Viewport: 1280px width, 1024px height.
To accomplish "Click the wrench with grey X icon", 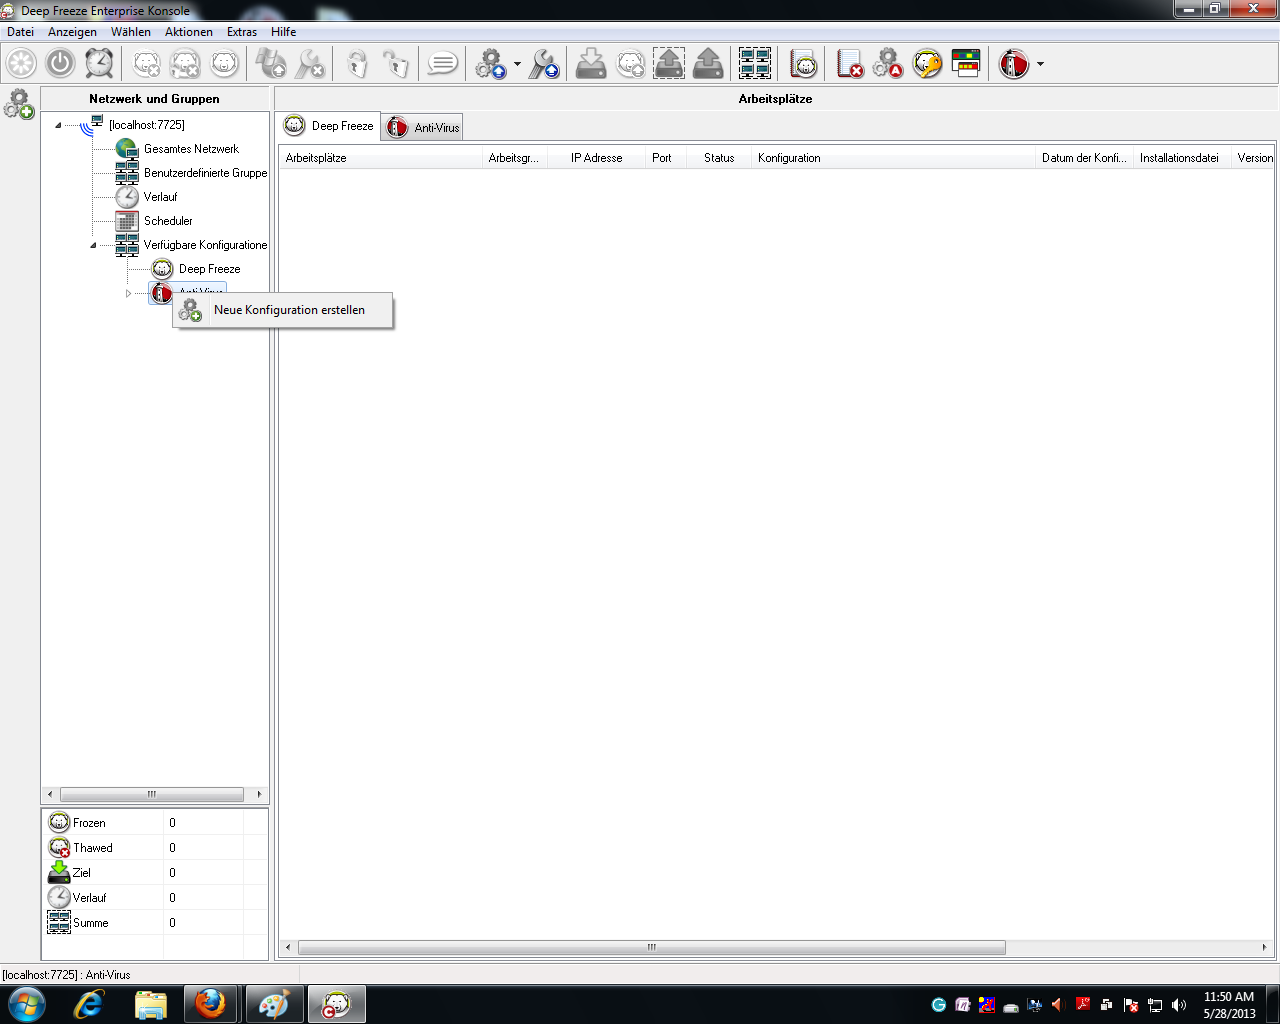I will (x=310, y=64).
